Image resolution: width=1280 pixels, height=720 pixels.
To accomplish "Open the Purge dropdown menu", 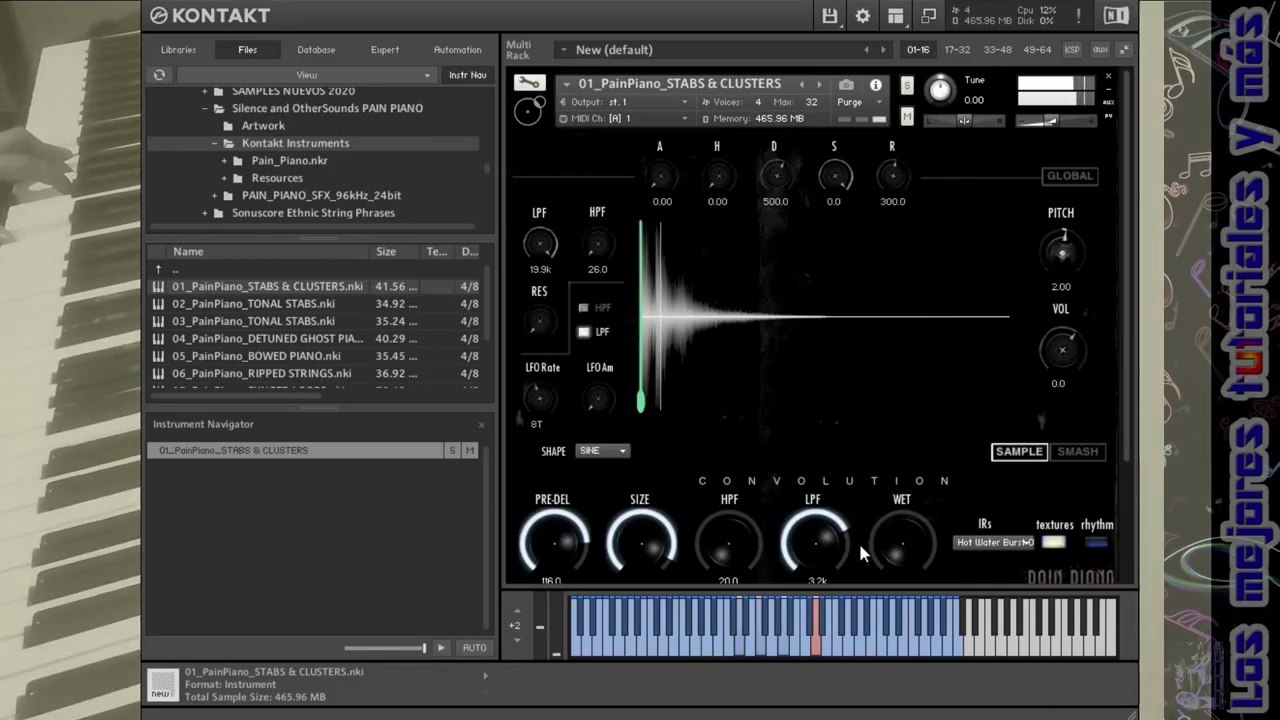I will [x=860, y=102].
